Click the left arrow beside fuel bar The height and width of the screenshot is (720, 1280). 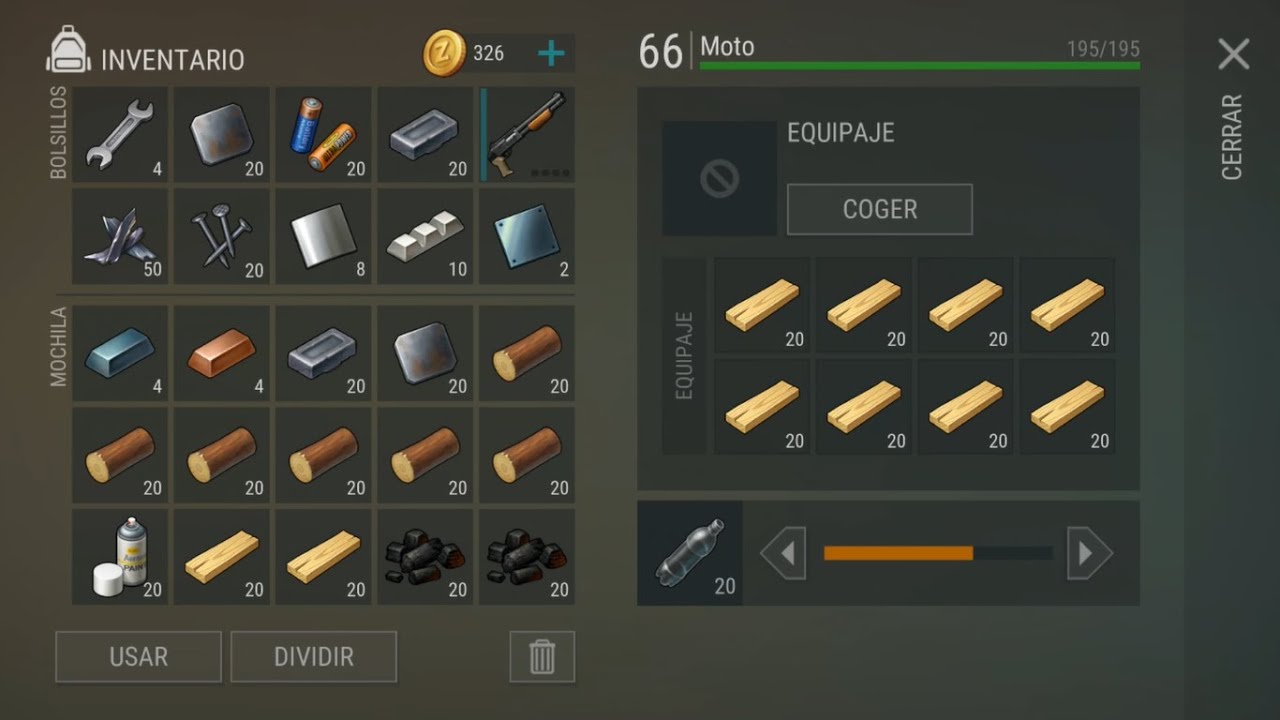coord(783,553)
